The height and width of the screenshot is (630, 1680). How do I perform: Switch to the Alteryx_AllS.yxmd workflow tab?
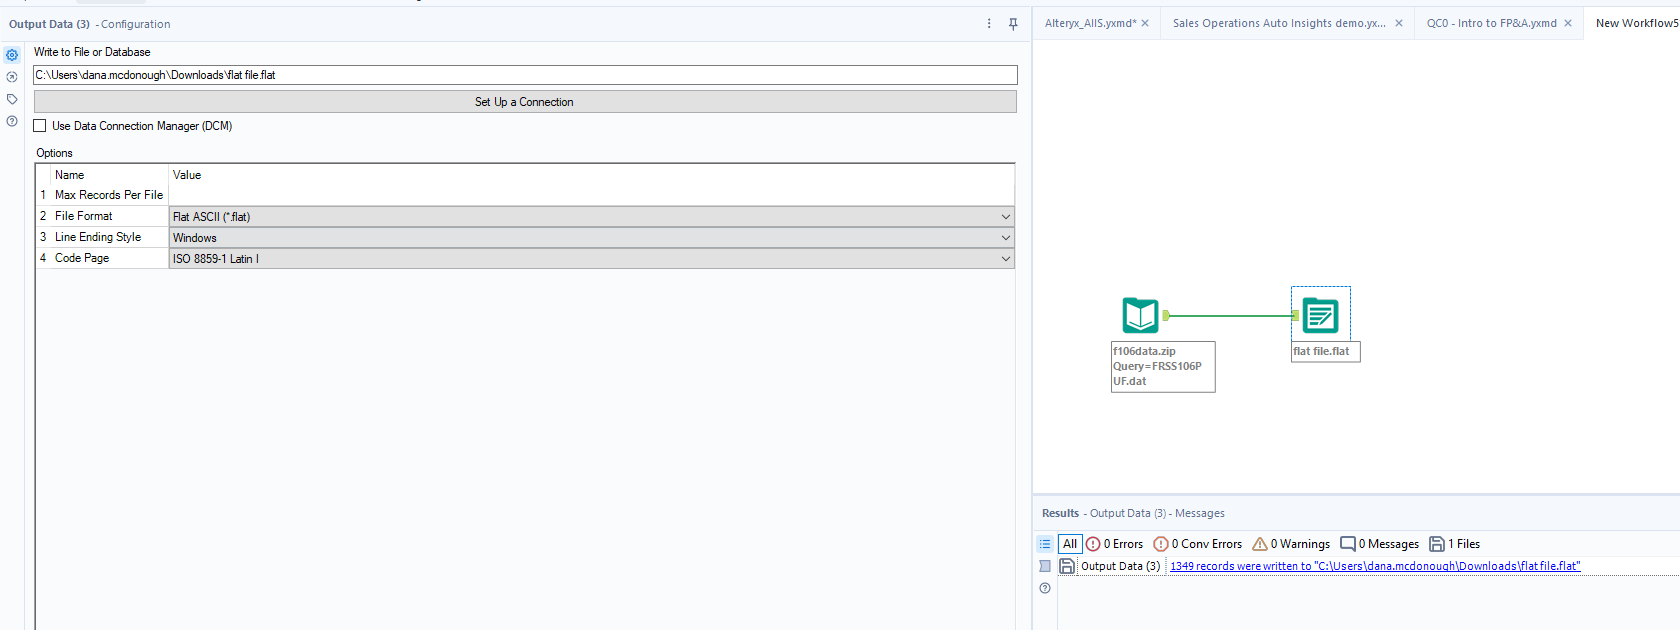tap(1090, 23)
